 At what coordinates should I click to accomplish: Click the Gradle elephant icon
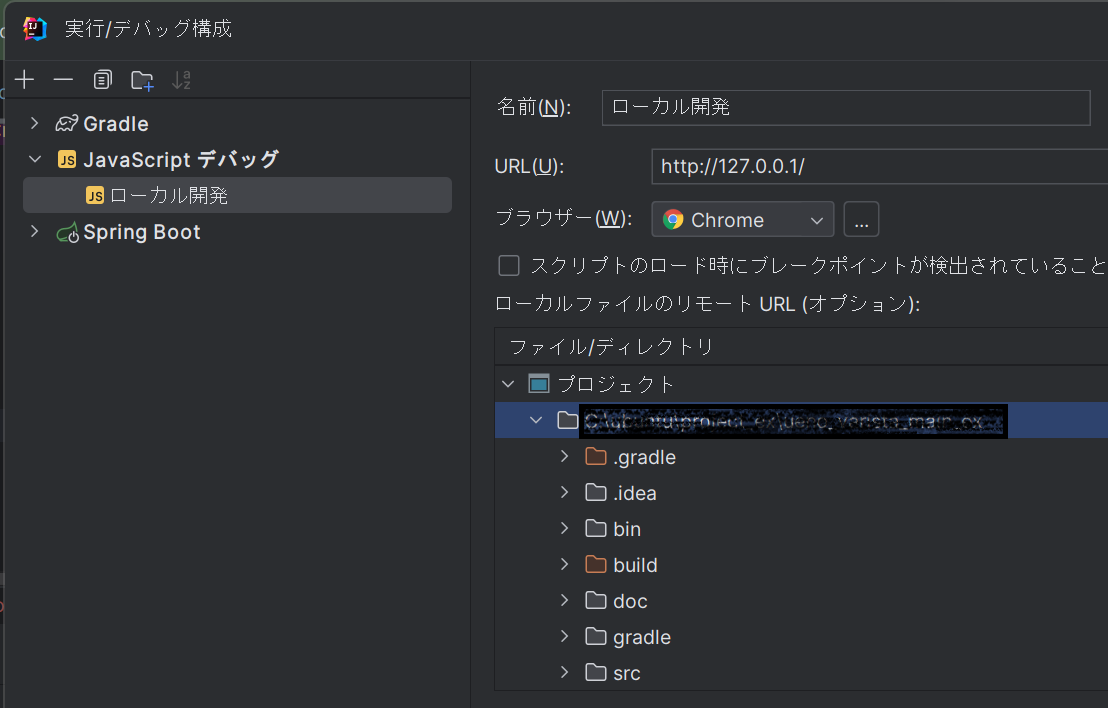pos(65,123)
